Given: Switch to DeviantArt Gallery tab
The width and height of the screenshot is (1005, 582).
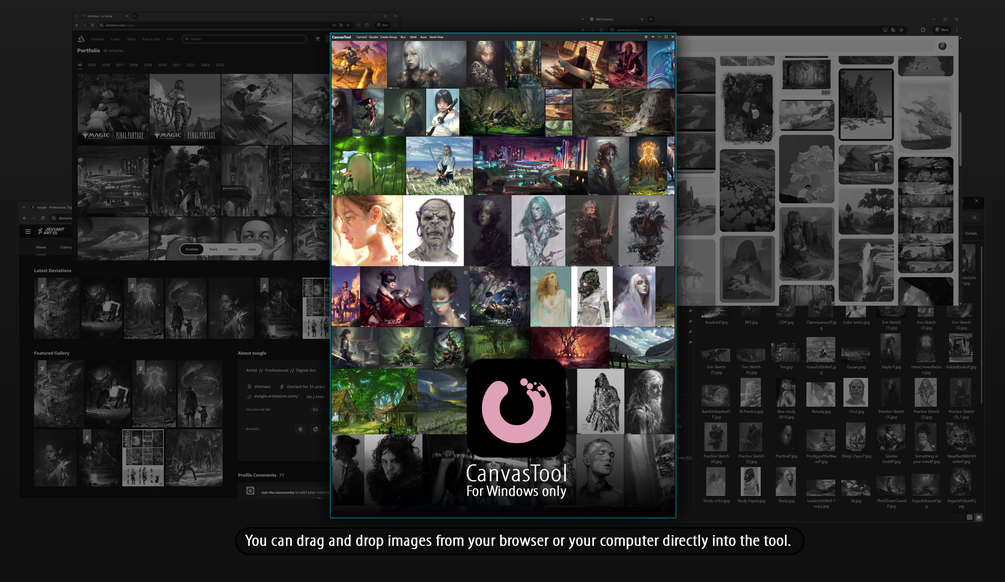Looking at the screenshot, I should pyautogui.click(x=66, y=247).
